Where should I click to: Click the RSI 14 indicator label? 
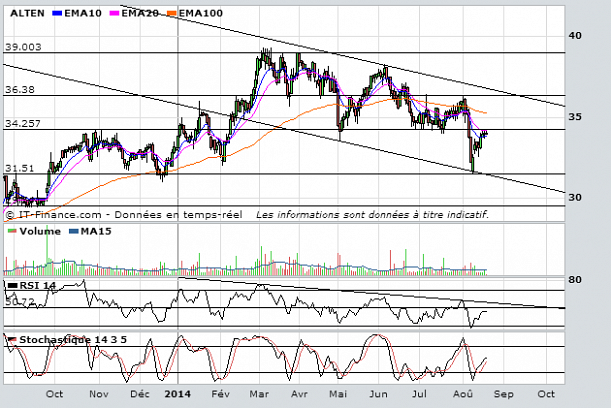(38, 286)
